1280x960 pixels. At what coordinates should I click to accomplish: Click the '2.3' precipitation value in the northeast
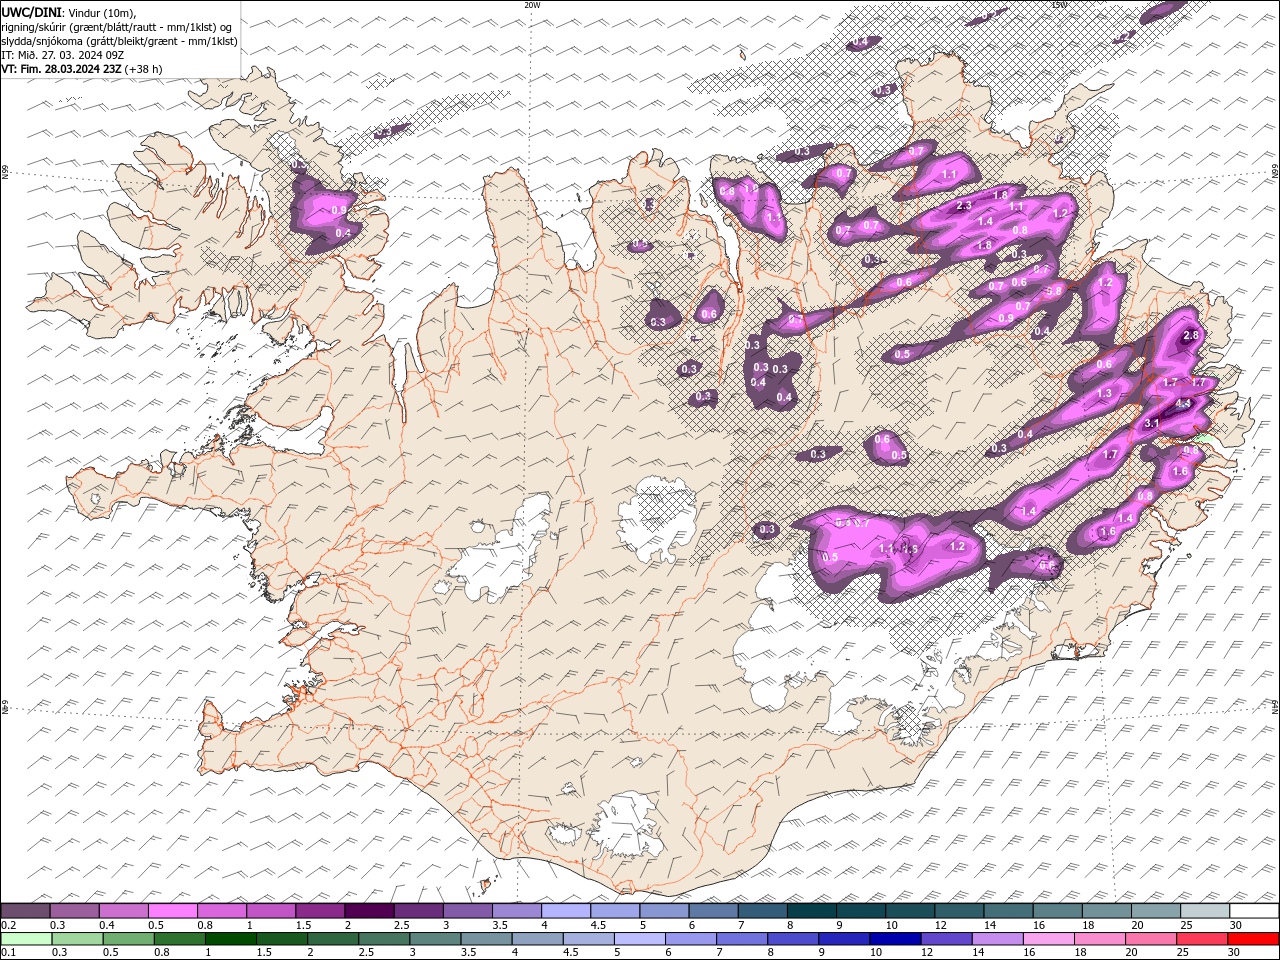coord(964,206)
